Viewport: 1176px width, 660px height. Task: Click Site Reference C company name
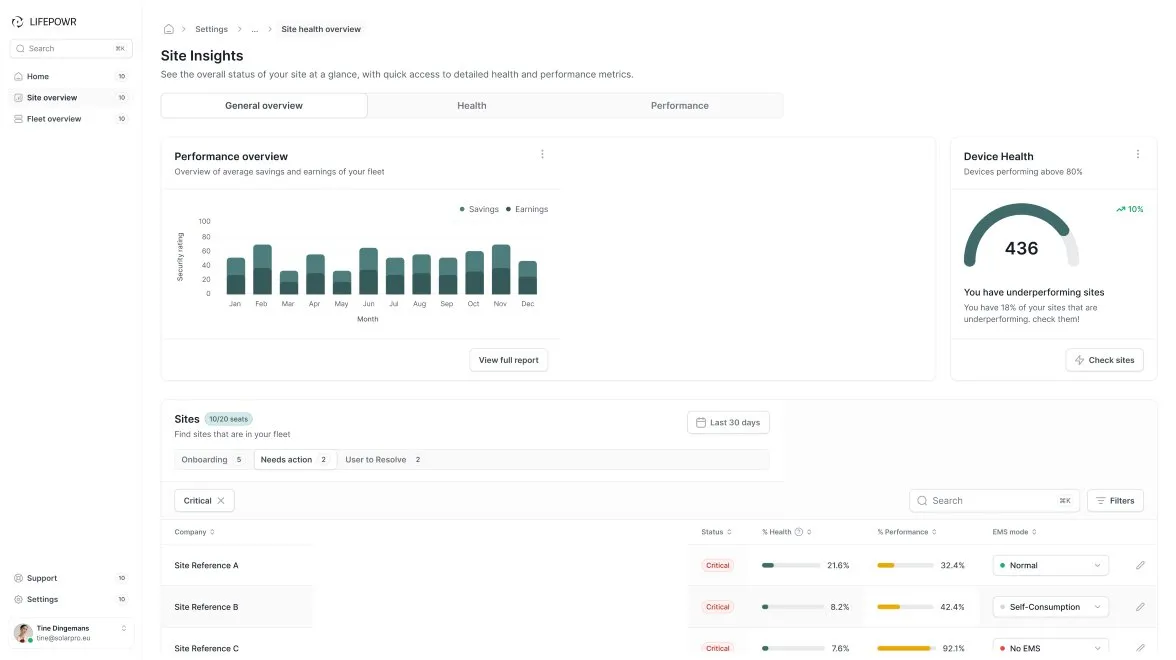pos(206,648)
